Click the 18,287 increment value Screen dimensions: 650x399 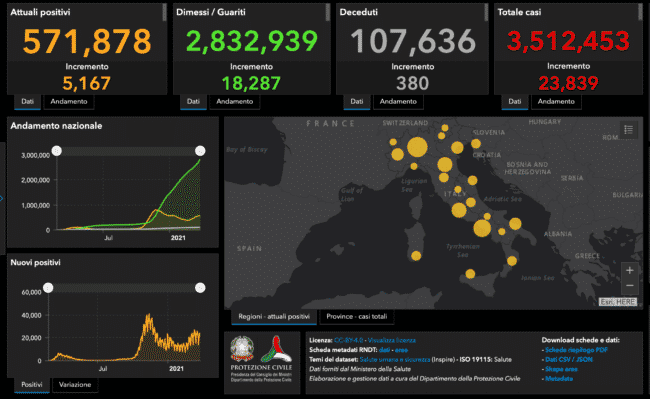[251, 83]
